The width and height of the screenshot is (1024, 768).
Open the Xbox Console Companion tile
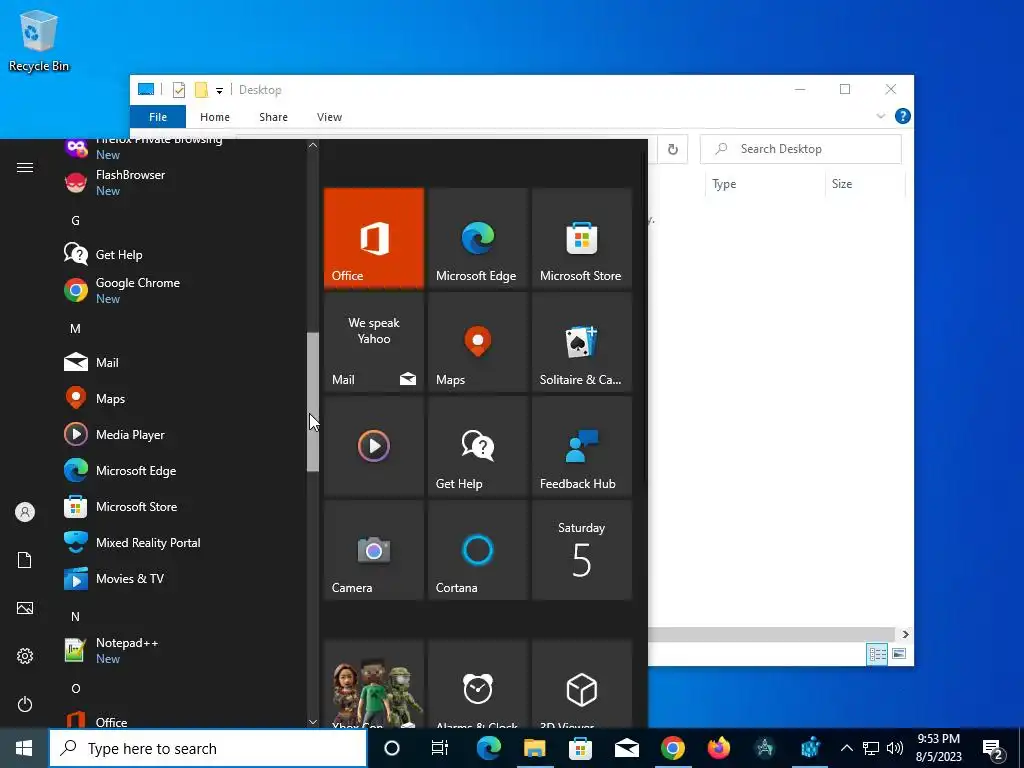point(374,684)
